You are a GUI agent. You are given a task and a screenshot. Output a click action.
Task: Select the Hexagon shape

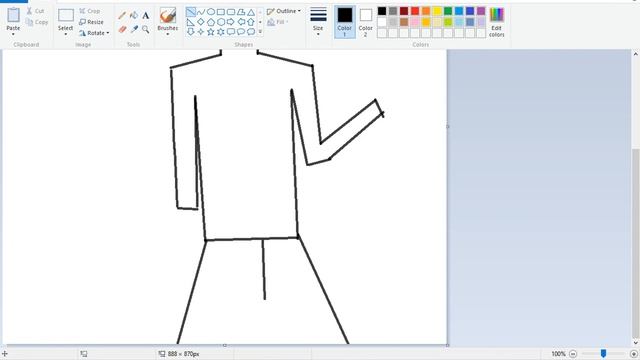coord(221,22)
